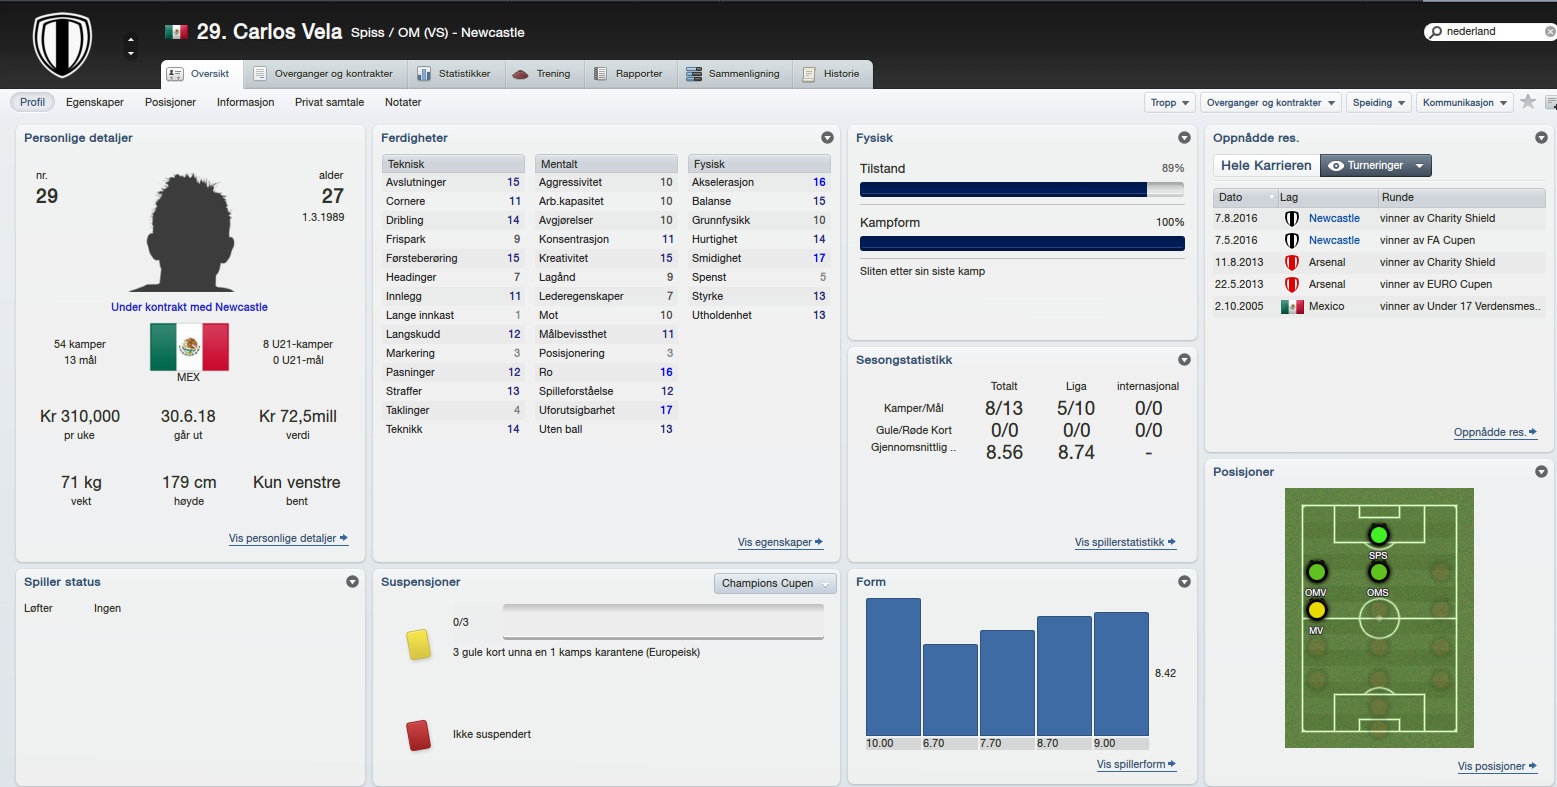Switch to the Egenskaper sub-tab
The image size is (1557, 787).
pos(95,102)
